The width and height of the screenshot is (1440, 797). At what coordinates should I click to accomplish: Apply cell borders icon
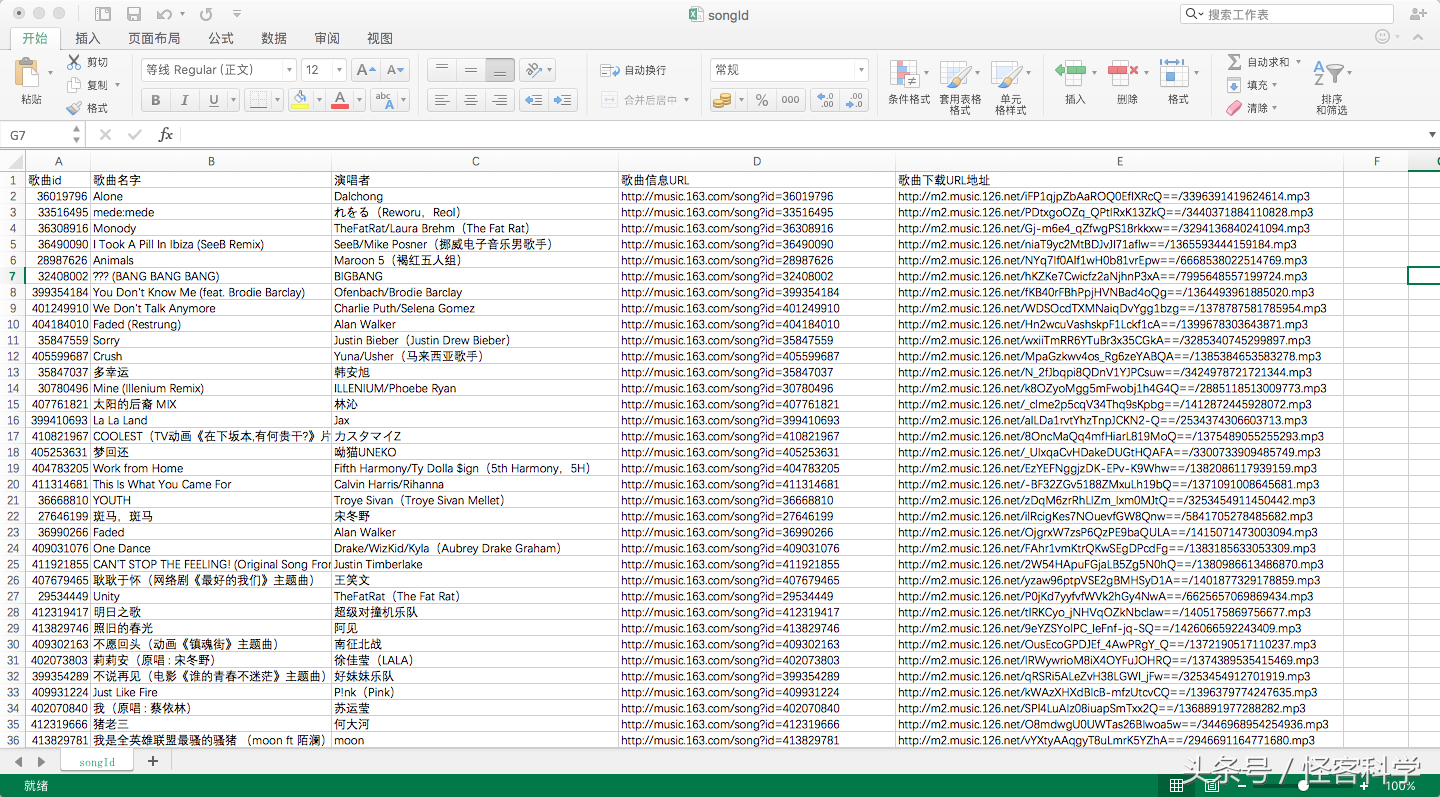click(258, 100)
